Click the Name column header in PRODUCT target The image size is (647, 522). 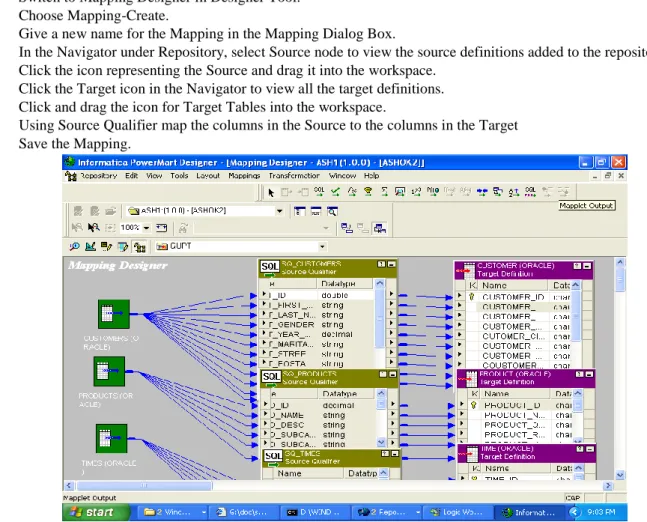515,394
